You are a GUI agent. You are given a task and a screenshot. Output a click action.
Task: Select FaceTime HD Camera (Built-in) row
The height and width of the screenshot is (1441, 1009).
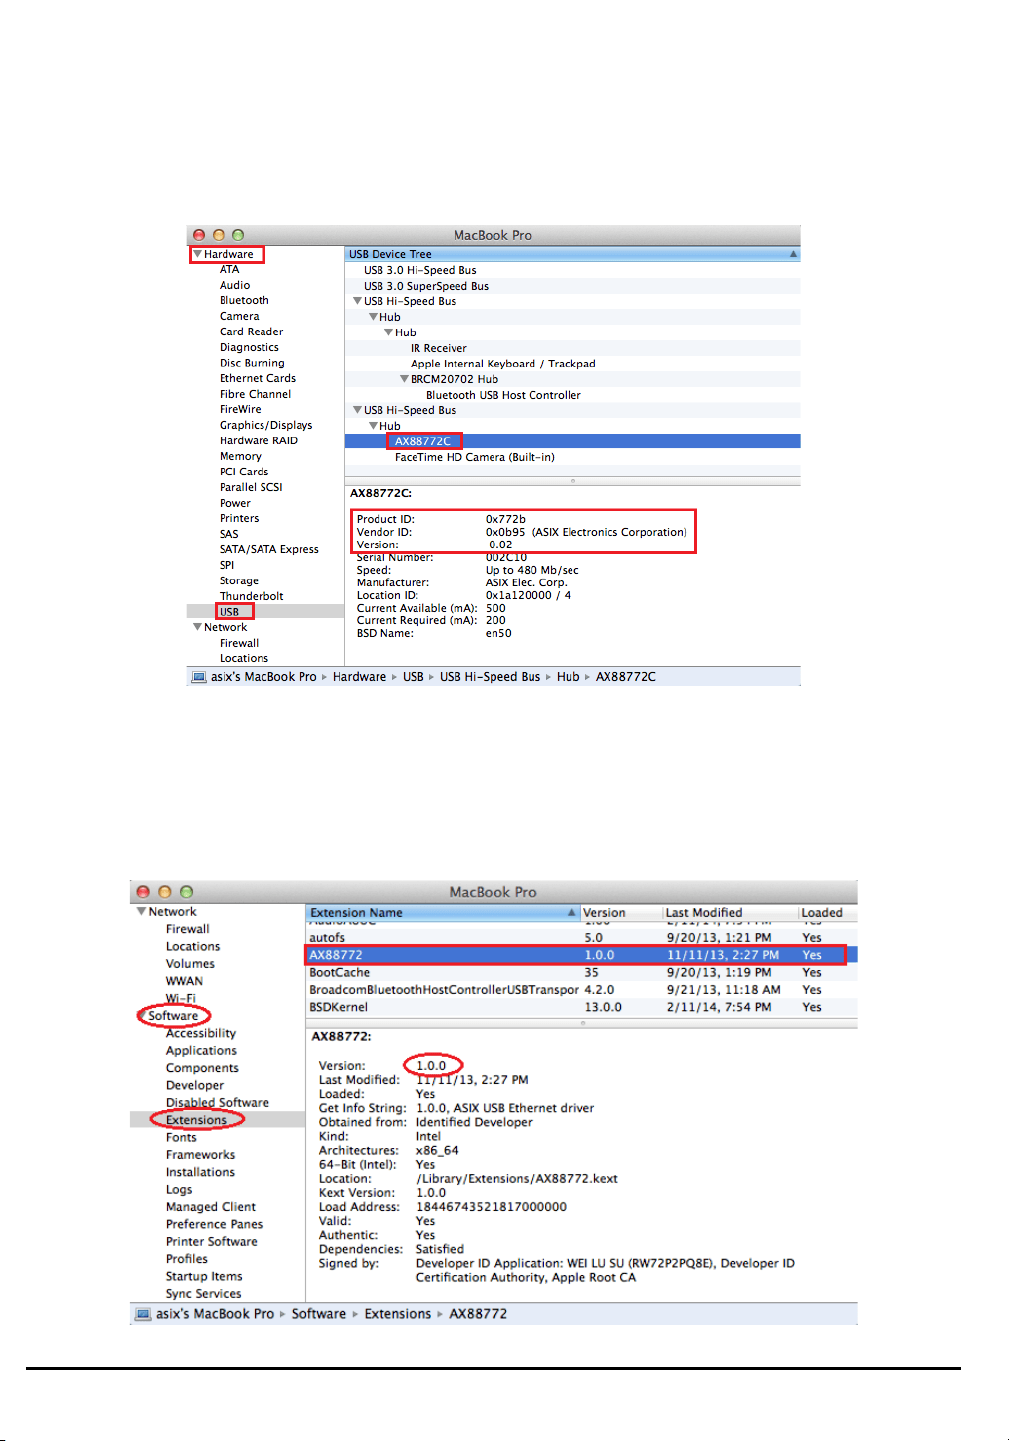point(572,457)
